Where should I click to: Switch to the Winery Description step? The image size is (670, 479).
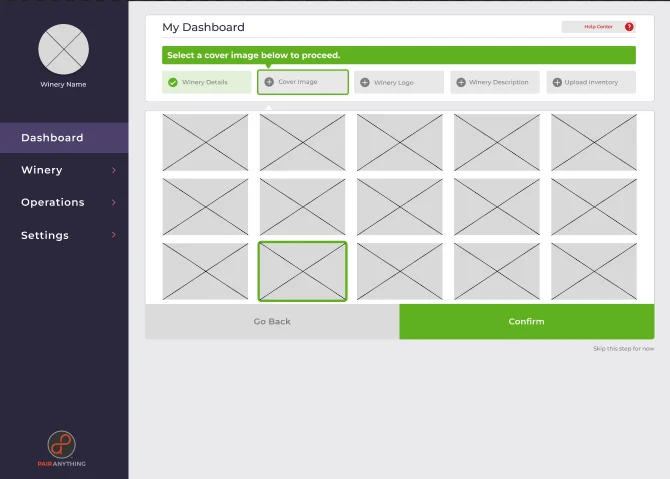pos(495,82)
